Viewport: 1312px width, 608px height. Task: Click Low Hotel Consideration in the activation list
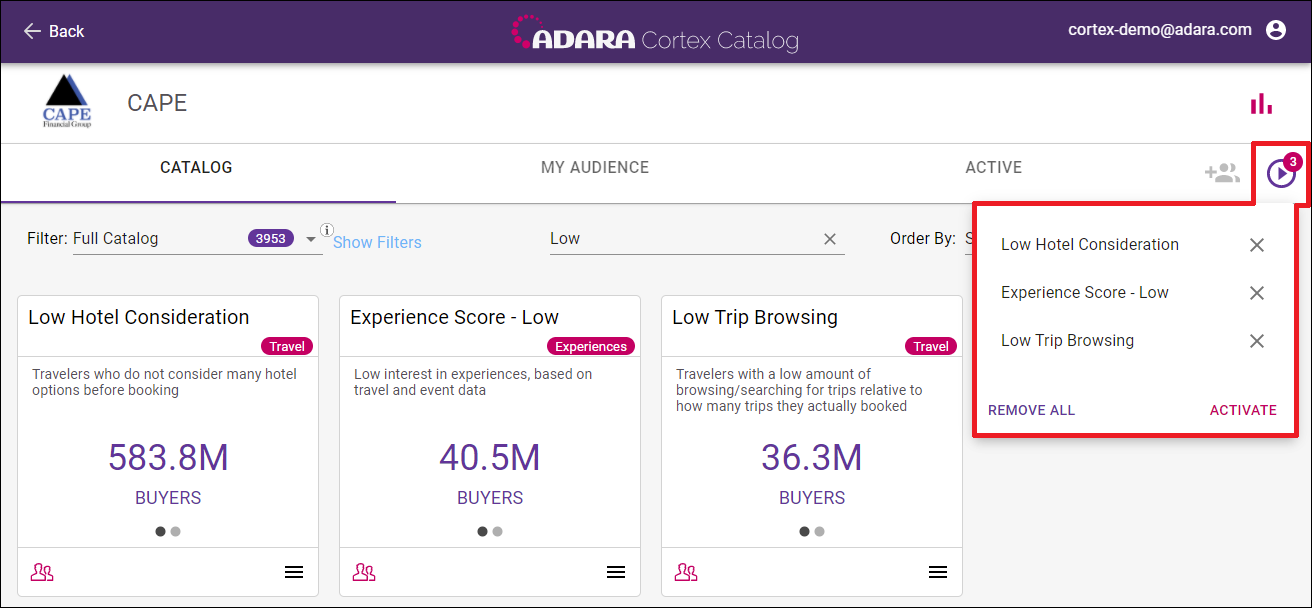tap(1090, 245)
